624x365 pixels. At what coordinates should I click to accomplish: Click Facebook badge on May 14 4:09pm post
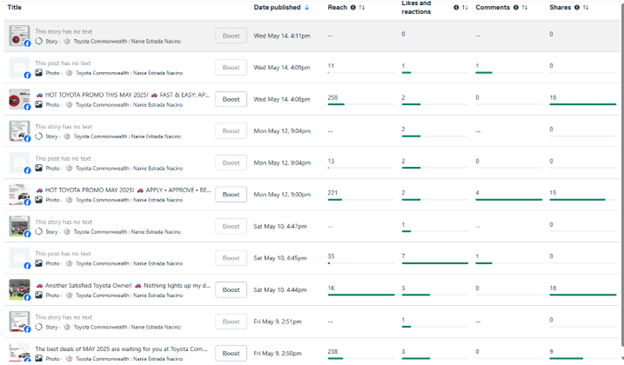(27, 75)
